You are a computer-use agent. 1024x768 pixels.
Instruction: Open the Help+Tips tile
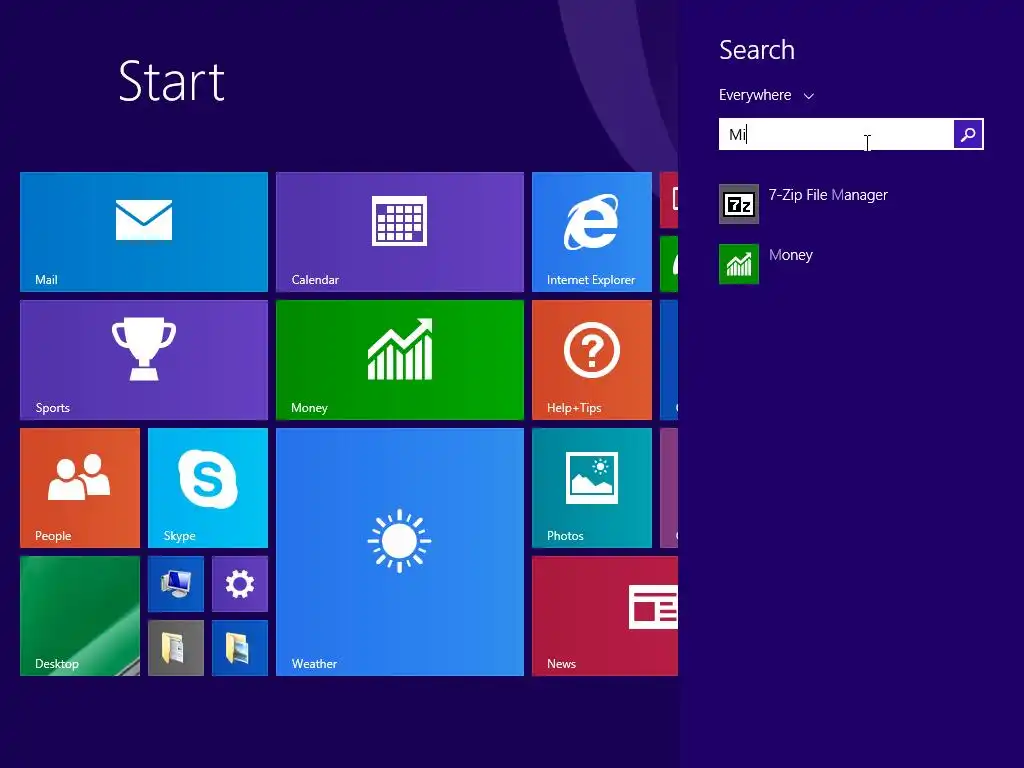pos(592,360)
